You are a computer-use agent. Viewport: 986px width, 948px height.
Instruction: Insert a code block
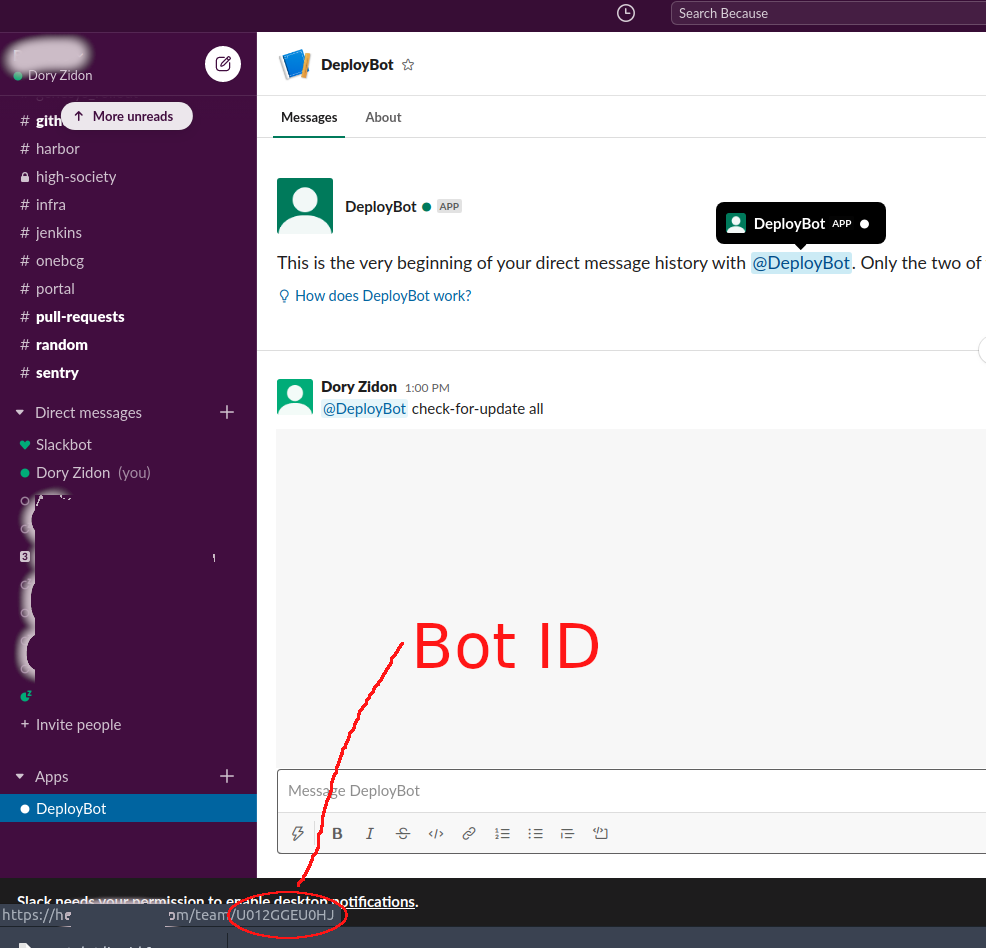[601, 834]
